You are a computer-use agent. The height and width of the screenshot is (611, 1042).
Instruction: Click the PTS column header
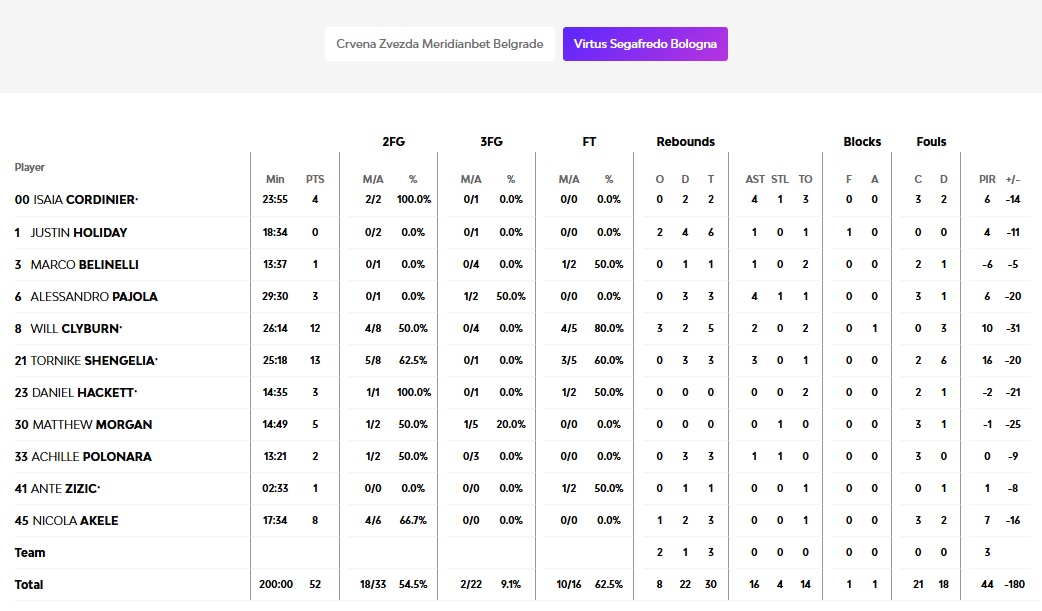pos(315,179)
